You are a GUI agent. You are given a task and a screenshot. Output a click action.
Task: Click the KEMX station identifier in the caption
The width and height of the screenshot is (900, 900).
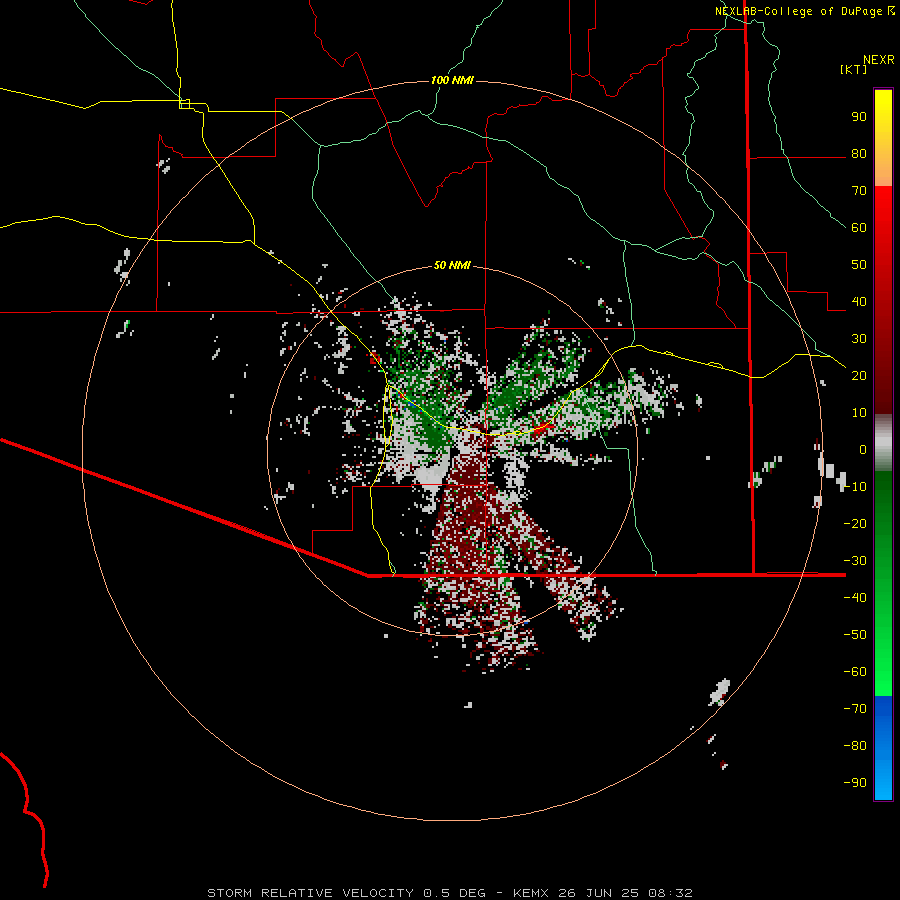pyautogui.click(x=531, y=893)
